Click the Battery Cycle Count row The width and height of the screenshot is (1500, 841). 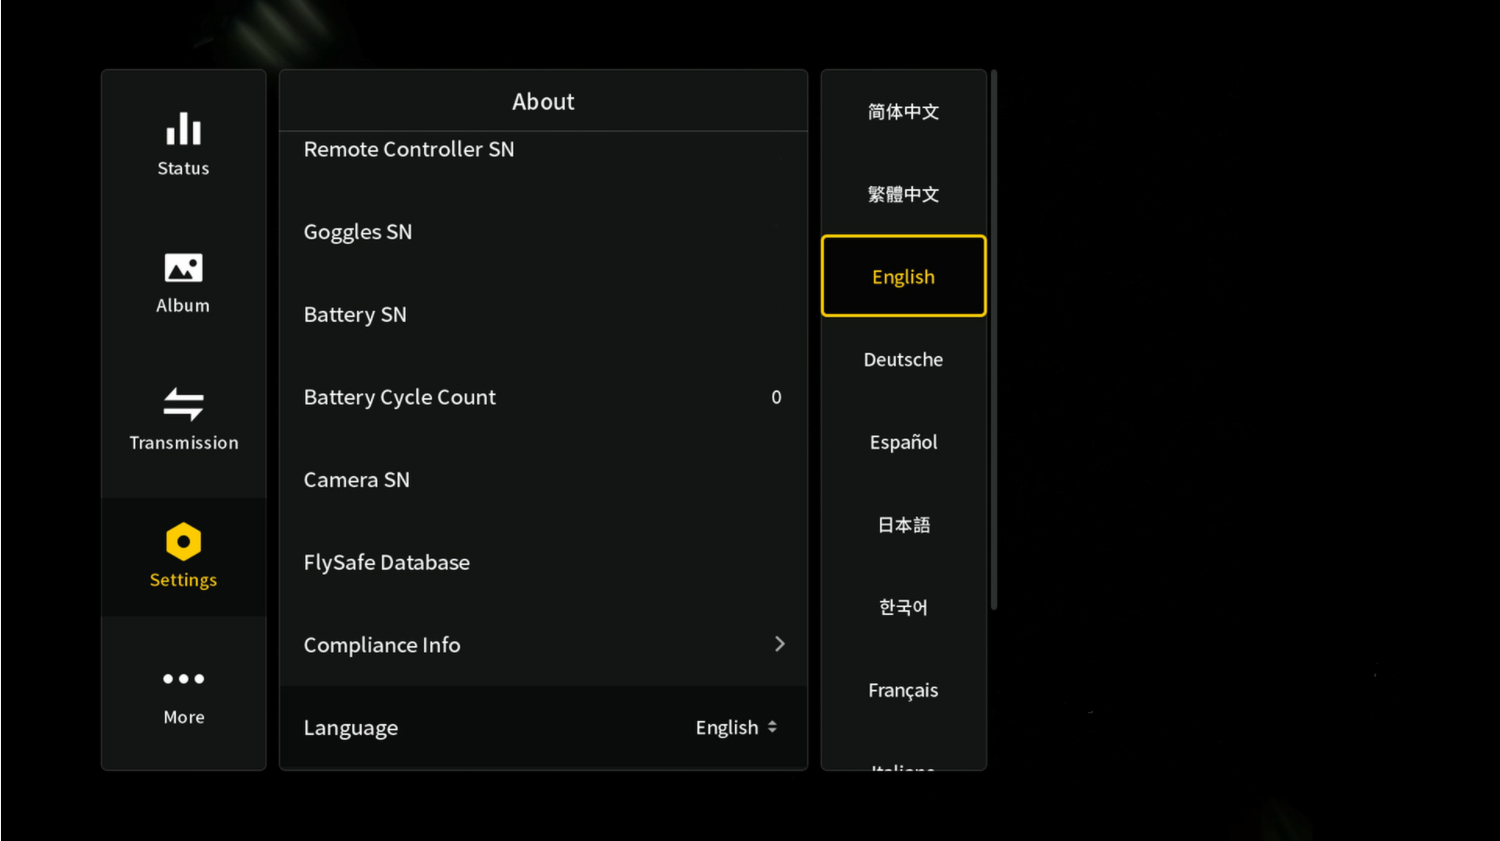[x=543, y=397]
